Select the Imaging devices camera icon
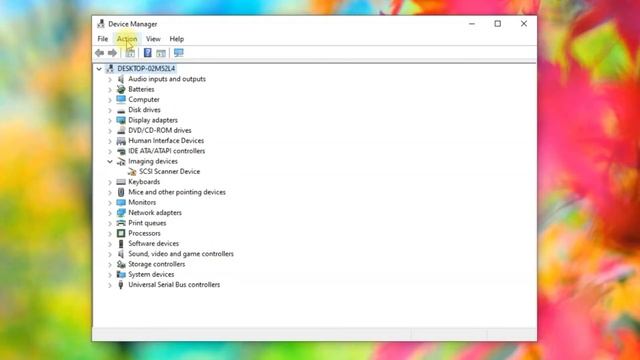The width and height of the screenshot is (640, 360). (121, 162)
